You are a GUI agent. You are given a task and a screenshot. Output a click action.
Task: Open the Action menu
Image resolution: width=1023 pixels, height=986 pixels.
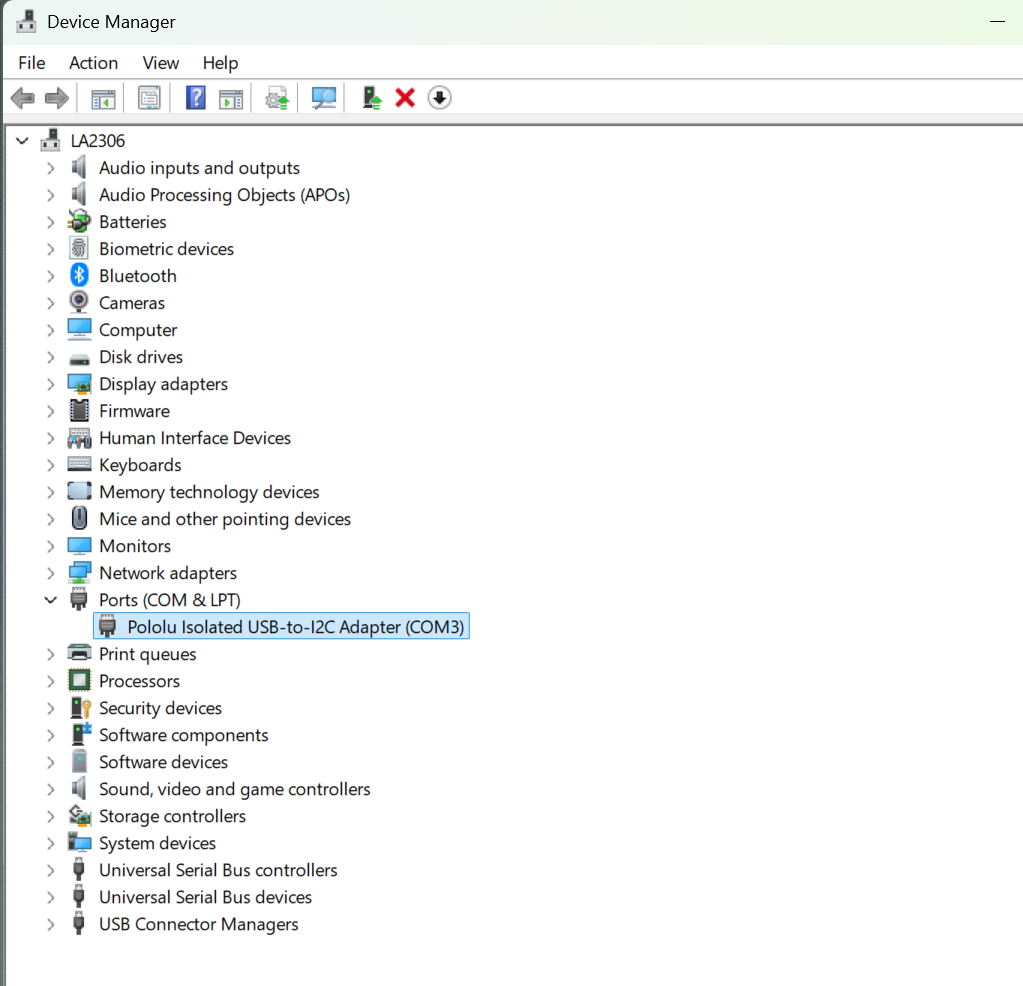click(93, 63)
